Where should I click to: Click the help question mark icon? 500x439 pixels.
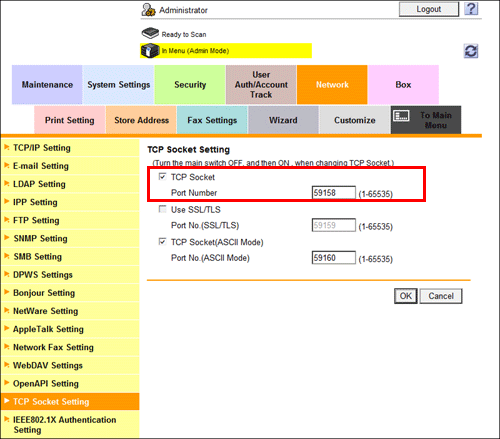(x=471, y=9)
